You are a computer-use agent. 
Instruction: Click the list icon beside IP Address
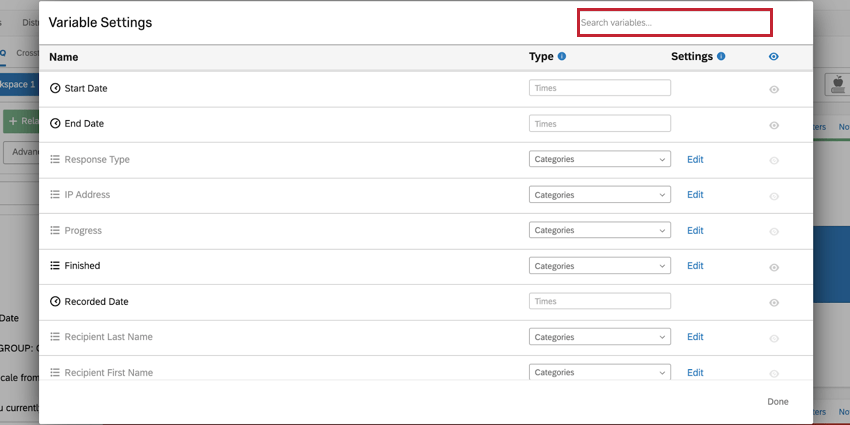55,195
